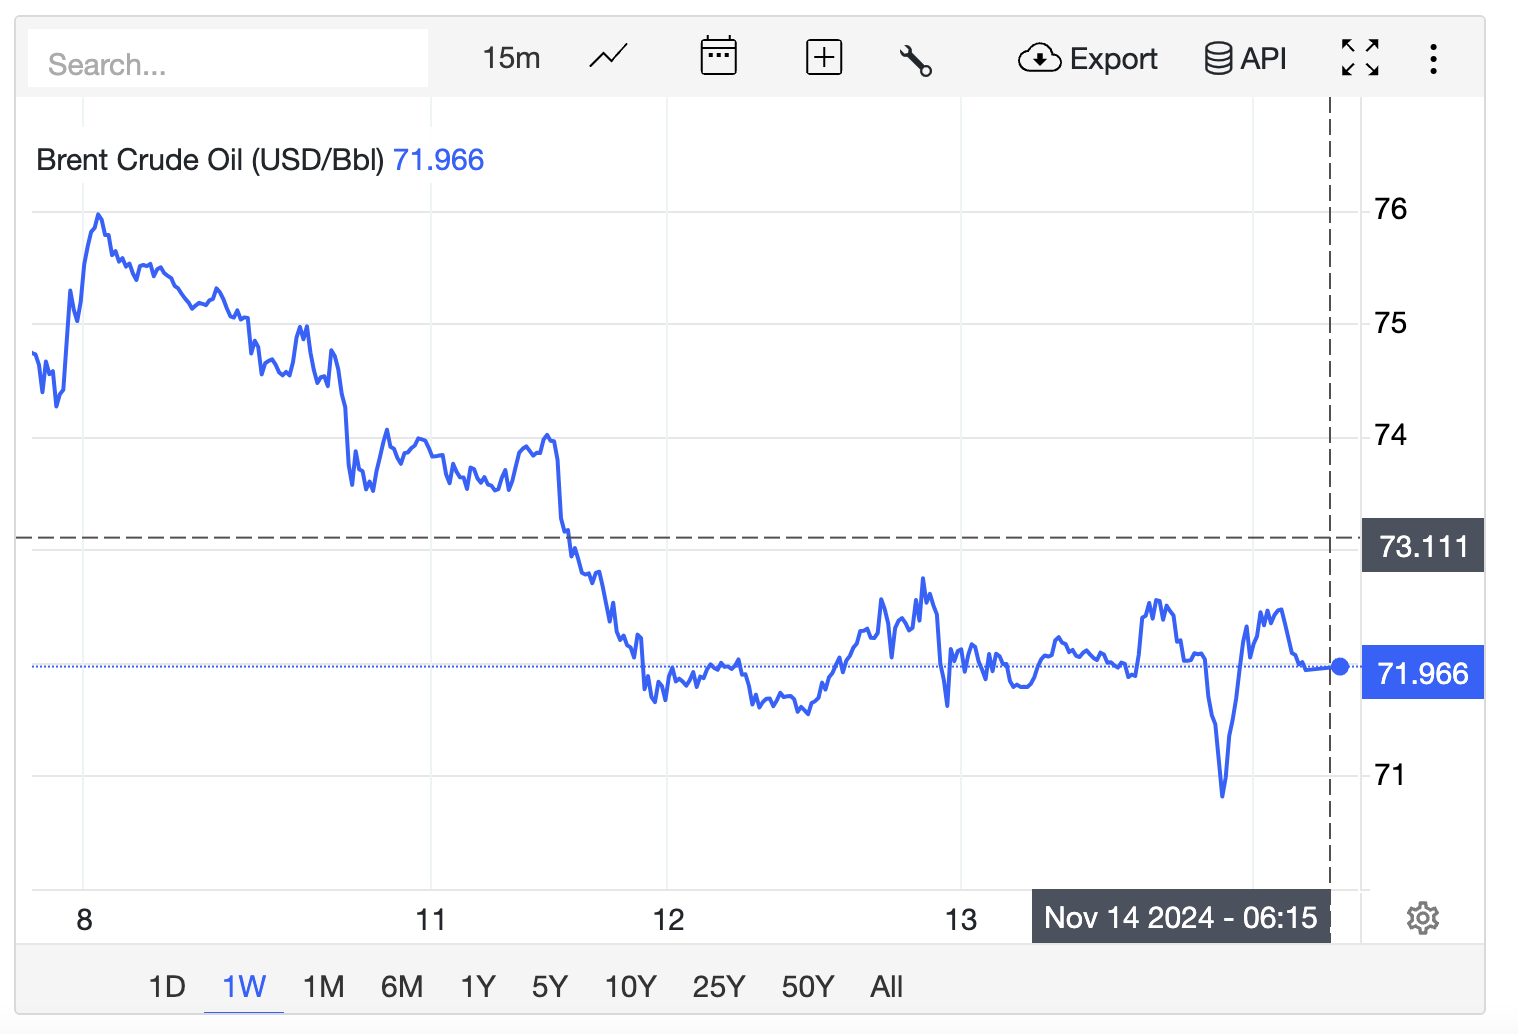
Task: Open the wrench tools icon
Action: coord(916,60)
